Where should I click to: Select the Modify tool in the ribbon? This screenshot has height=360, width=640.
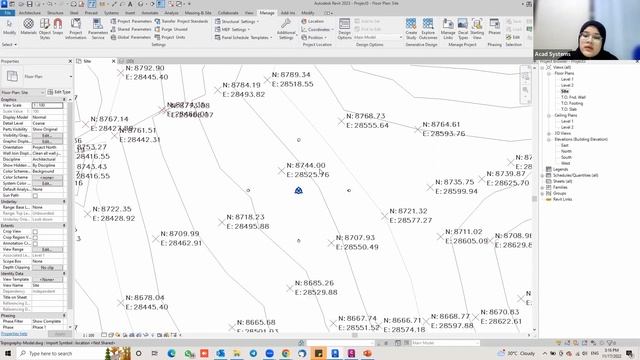(9, 27)
